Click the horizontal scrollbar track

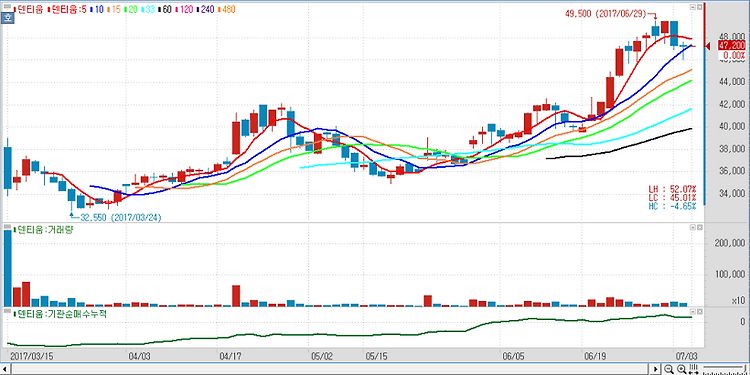330,369
